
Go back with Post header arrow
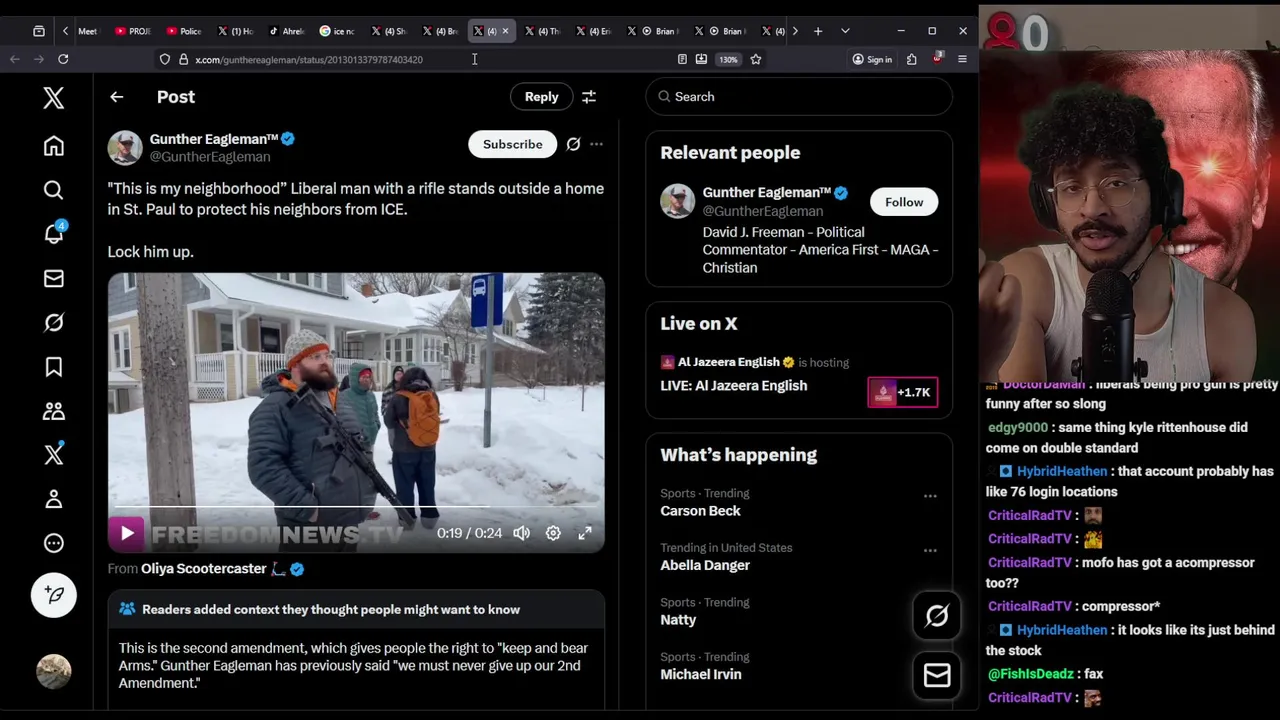117,97
